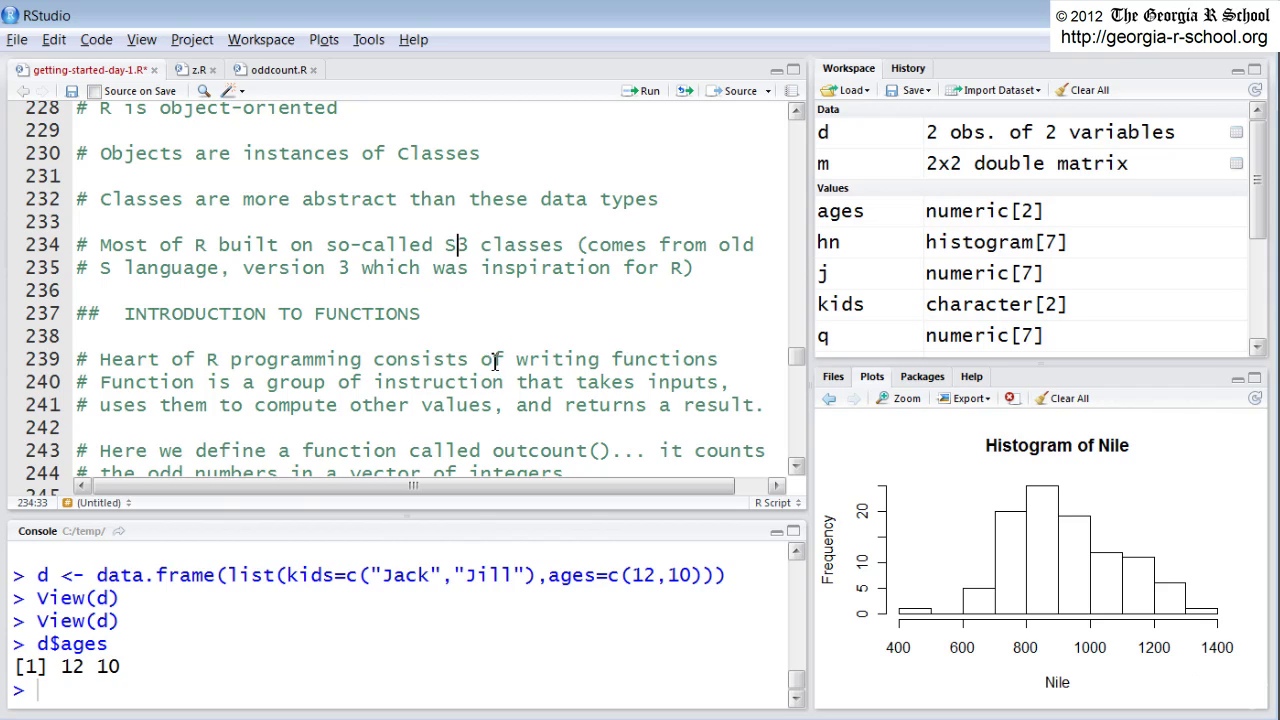1280x720 pixels.
Task: Re-run the previous code region icon
Action: (x=685, y=91)
